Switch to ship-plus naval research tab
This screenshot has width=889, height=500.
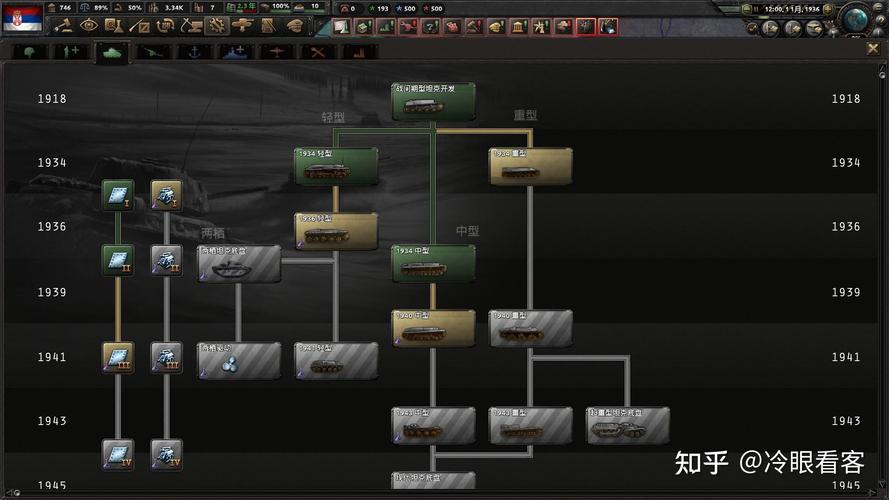[236, 52]
